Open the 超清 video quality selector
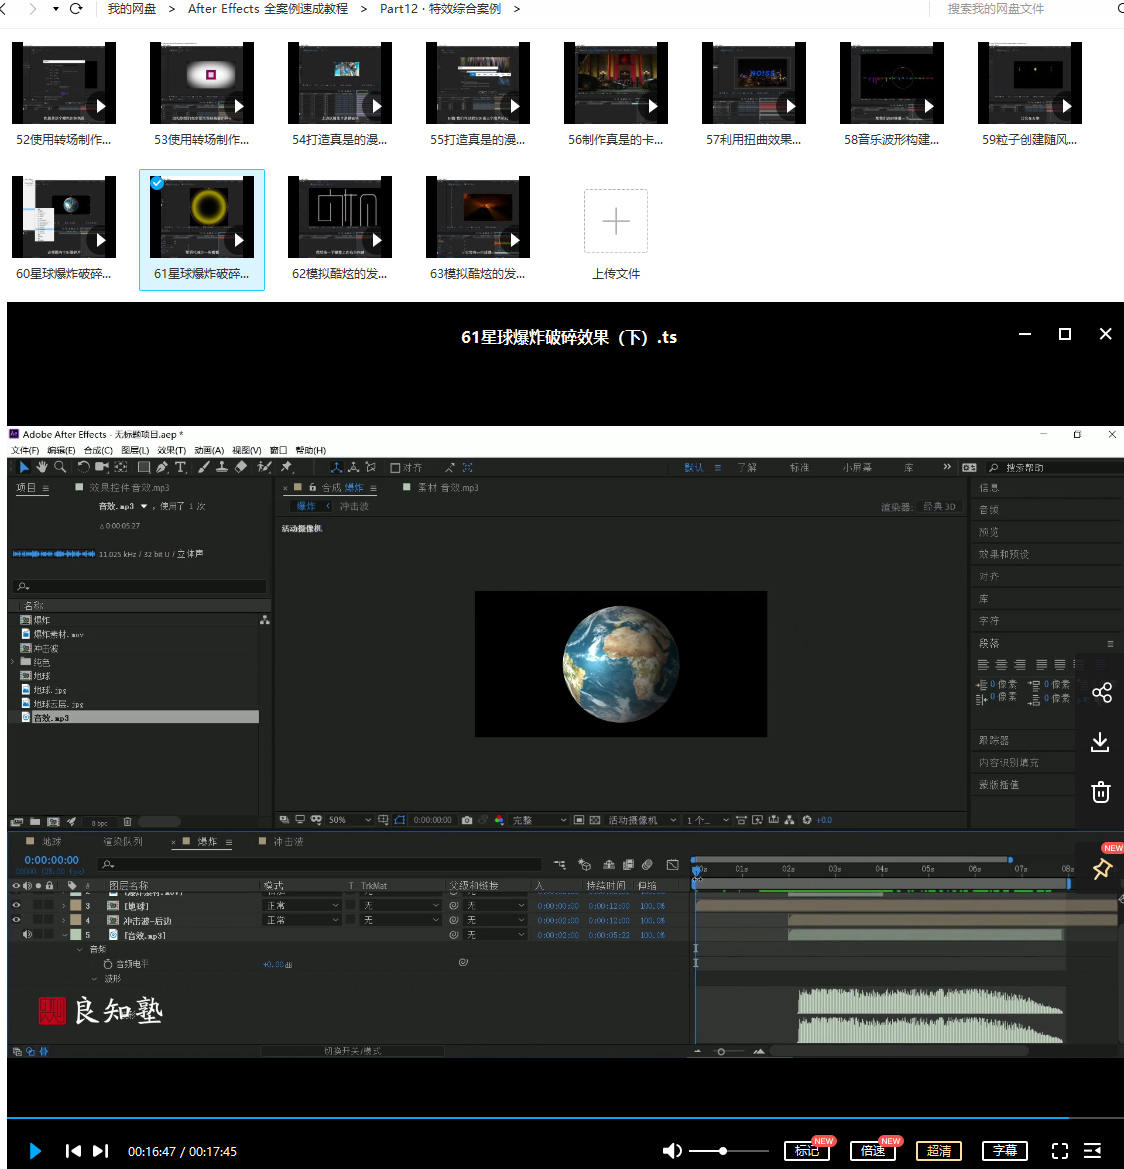The image size is (1124, 1169). click(x=939, y=1151)
